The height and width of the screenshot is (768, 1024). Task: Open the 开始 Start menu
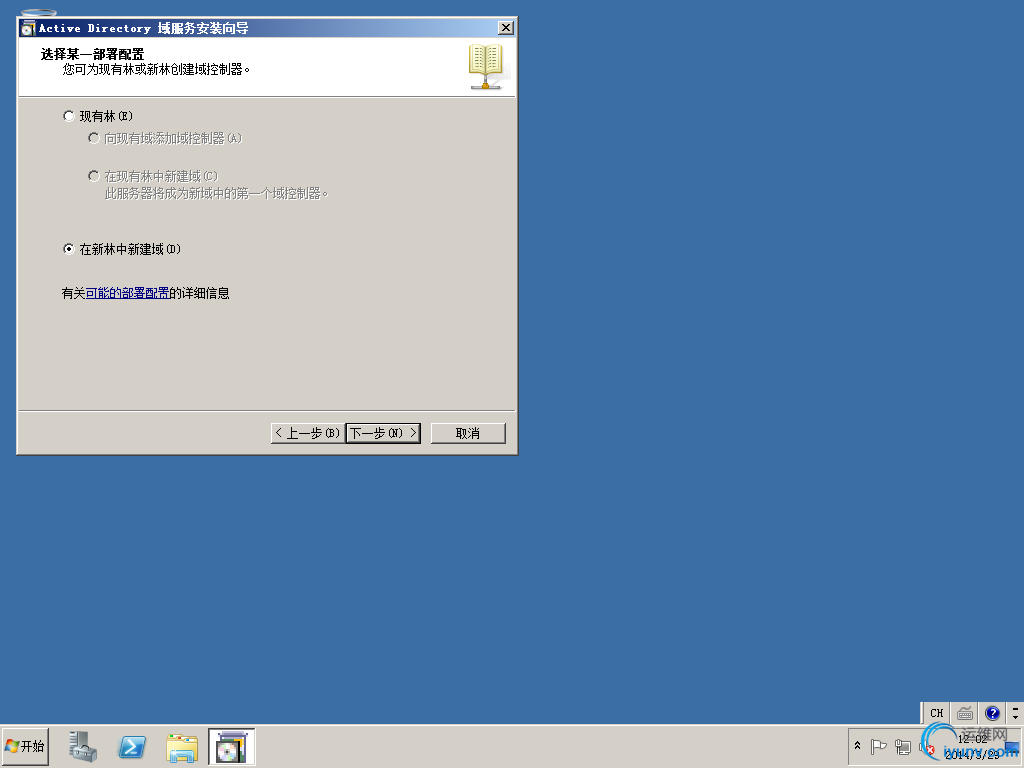tap(25, 746)
